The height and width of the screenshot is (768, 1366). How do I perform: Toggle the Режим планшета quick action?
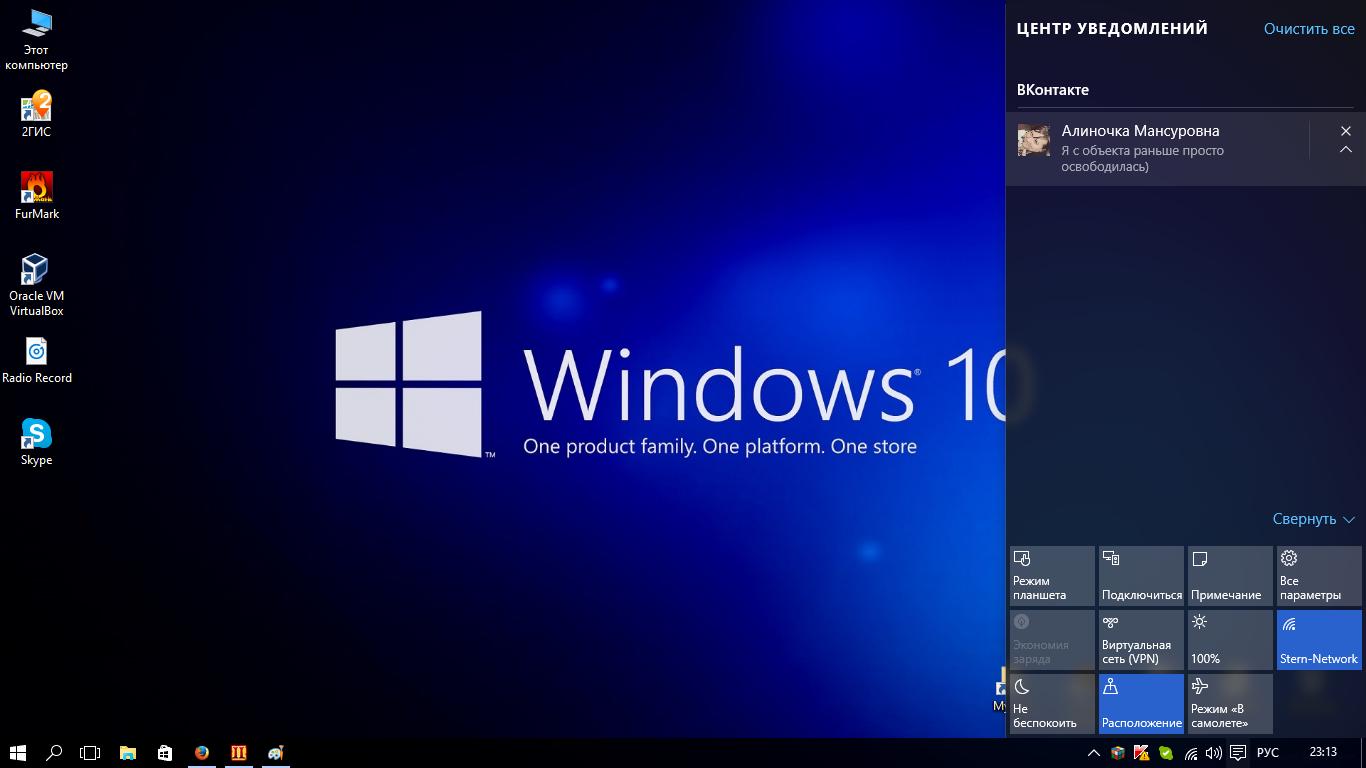(x=1052, y=576)
